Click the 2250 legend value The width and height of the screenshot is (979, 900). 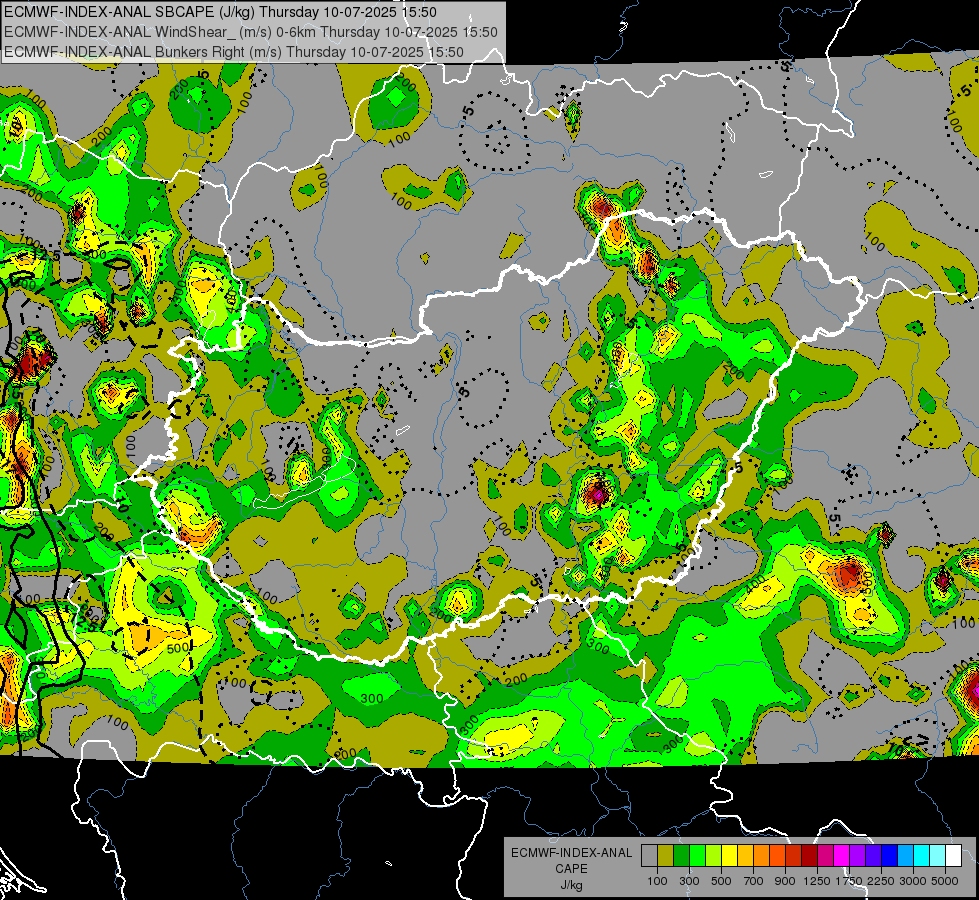pyautogui.click(x=881, y=881)
